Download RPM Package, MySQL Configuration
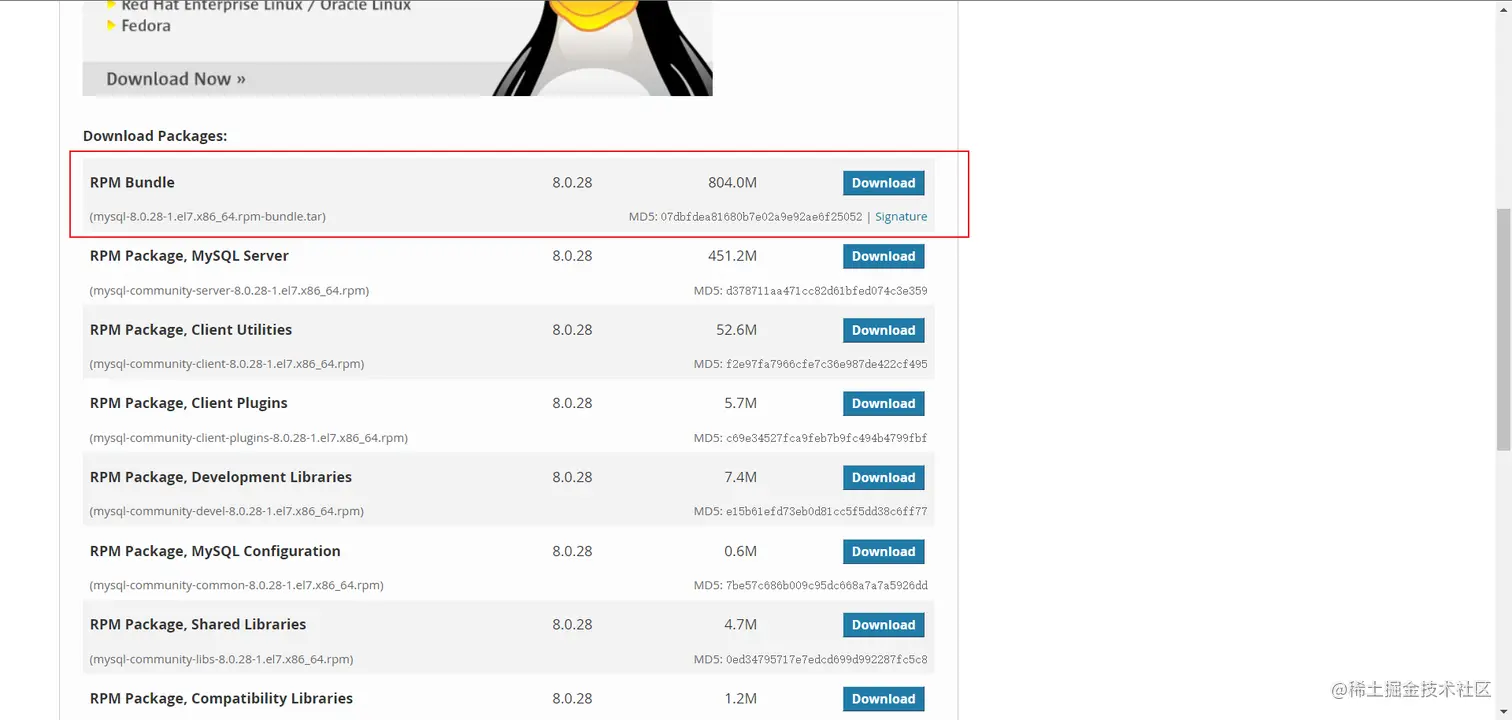Screen dimensions: 1512x720 pyautogui.click(x=883, y=551)
